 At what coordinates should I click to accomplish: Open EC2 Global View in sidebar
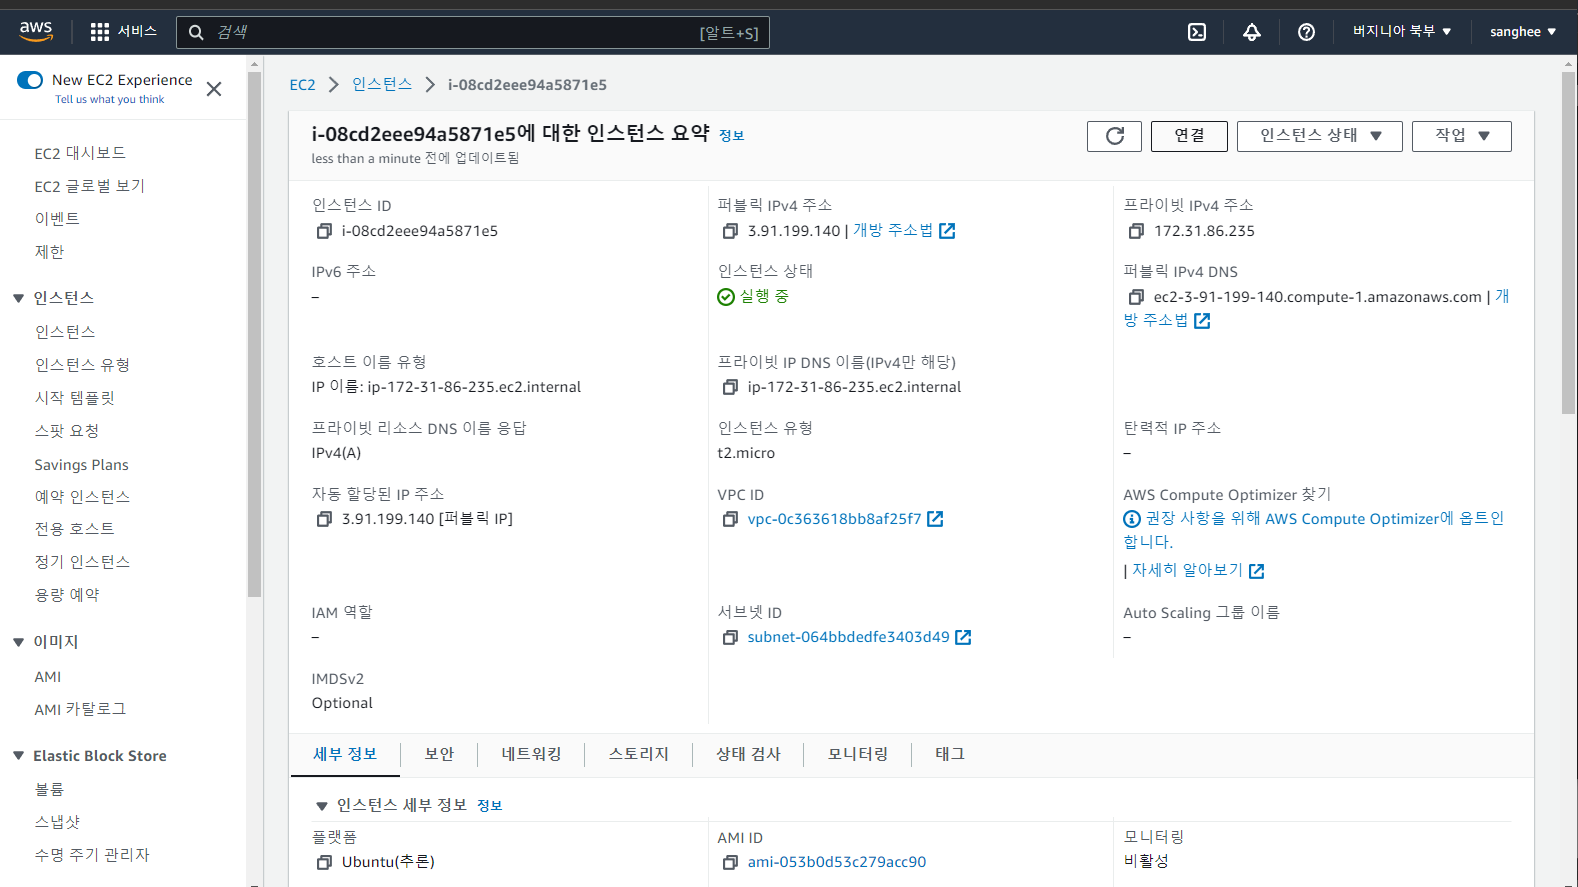(x=90, y=186)
